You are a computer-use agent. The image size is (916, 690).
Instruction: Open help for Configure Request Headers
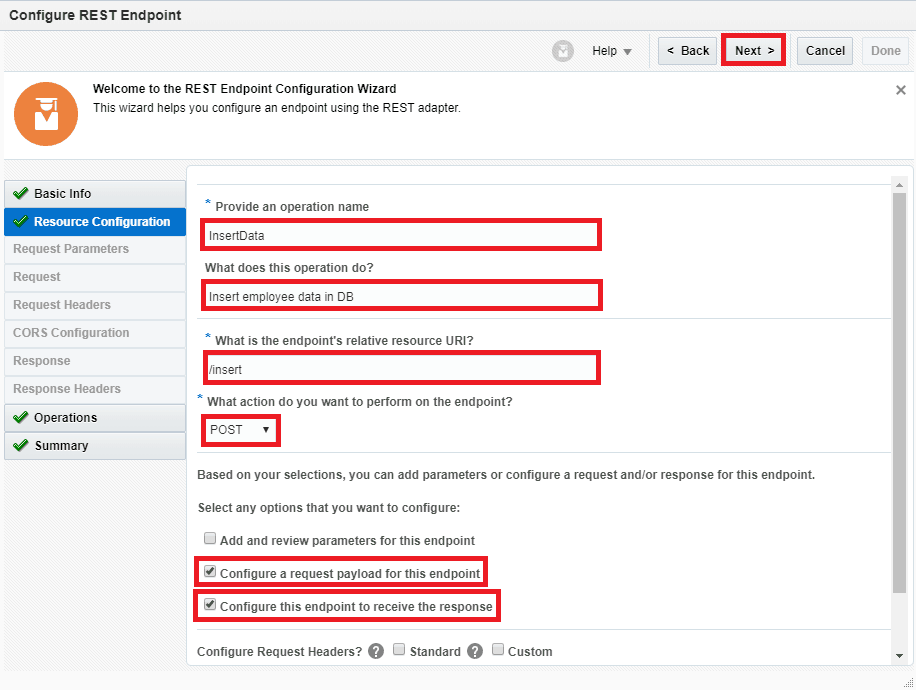(x=375, y=651)
